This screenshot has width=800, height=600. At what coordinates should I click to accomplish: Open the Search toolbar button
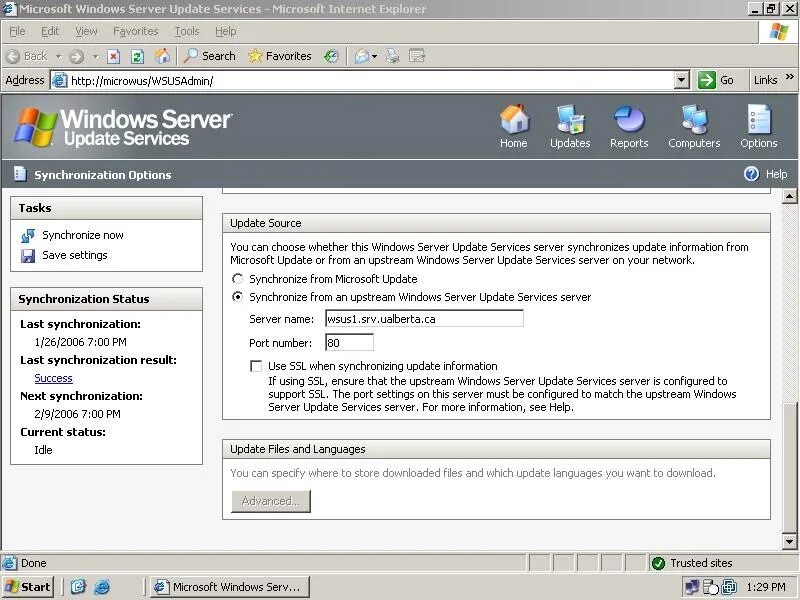(210, 56)
